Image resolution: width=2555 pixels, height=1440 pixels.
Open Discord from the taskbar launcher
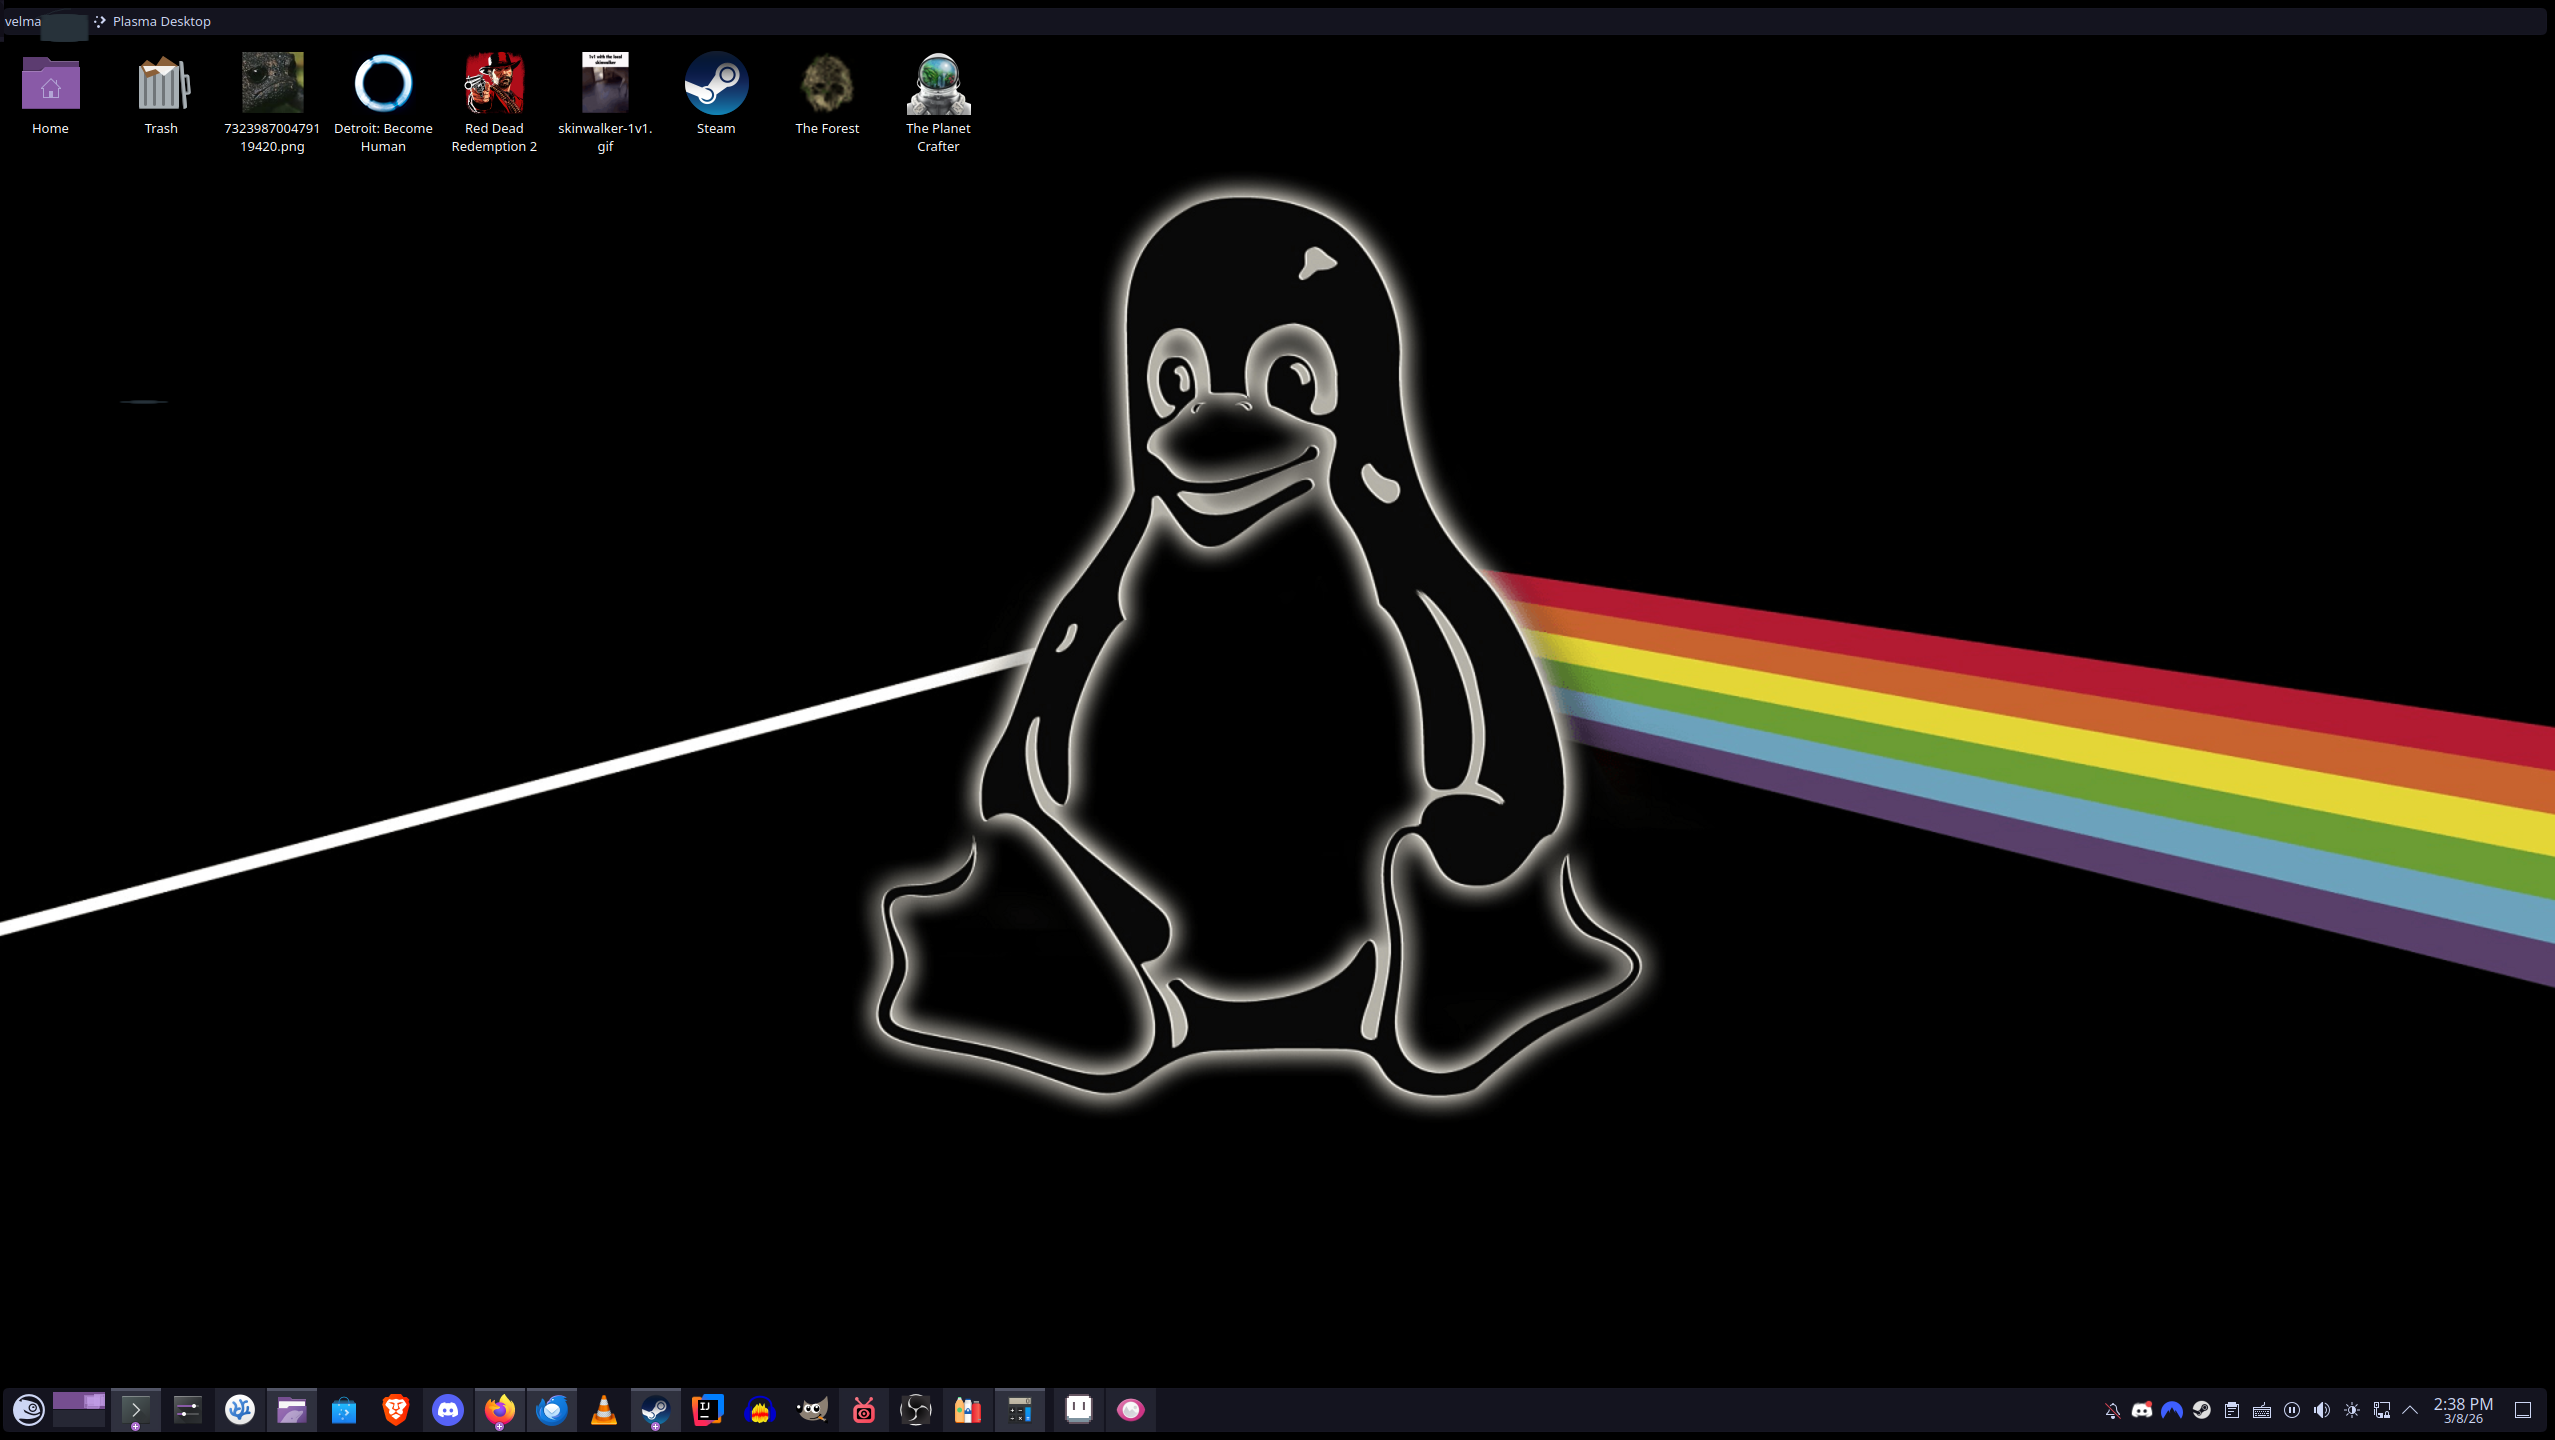[x=448, y=1410]
